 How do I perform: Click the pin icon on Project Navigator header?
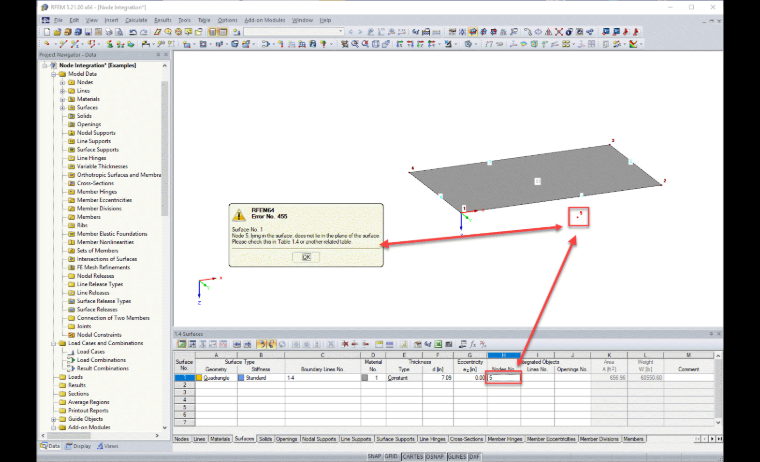[158, 55]
